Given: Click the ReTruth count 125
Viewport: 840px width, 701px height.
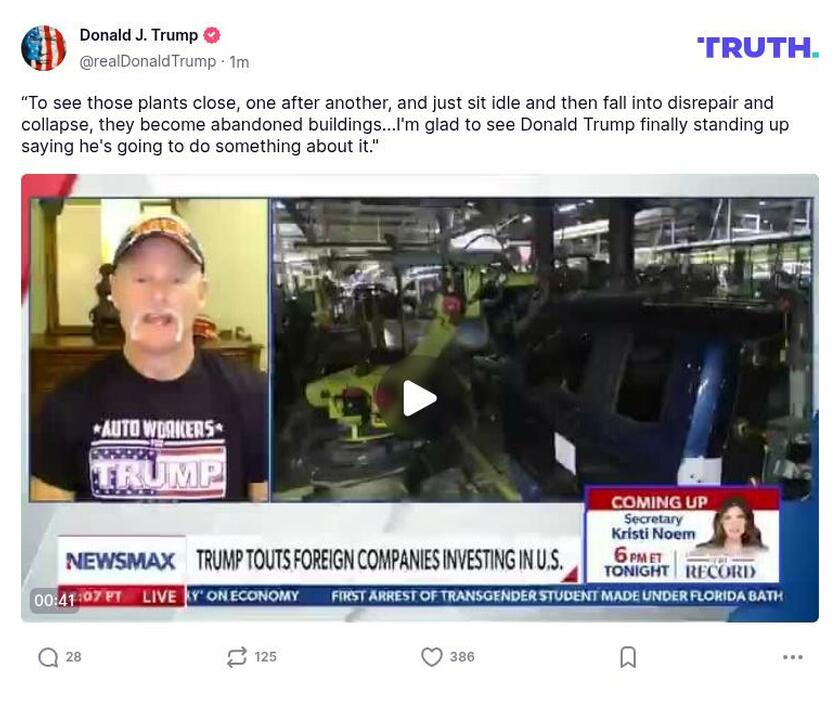Looking at the screenshot, I should (x=266, y=657).
